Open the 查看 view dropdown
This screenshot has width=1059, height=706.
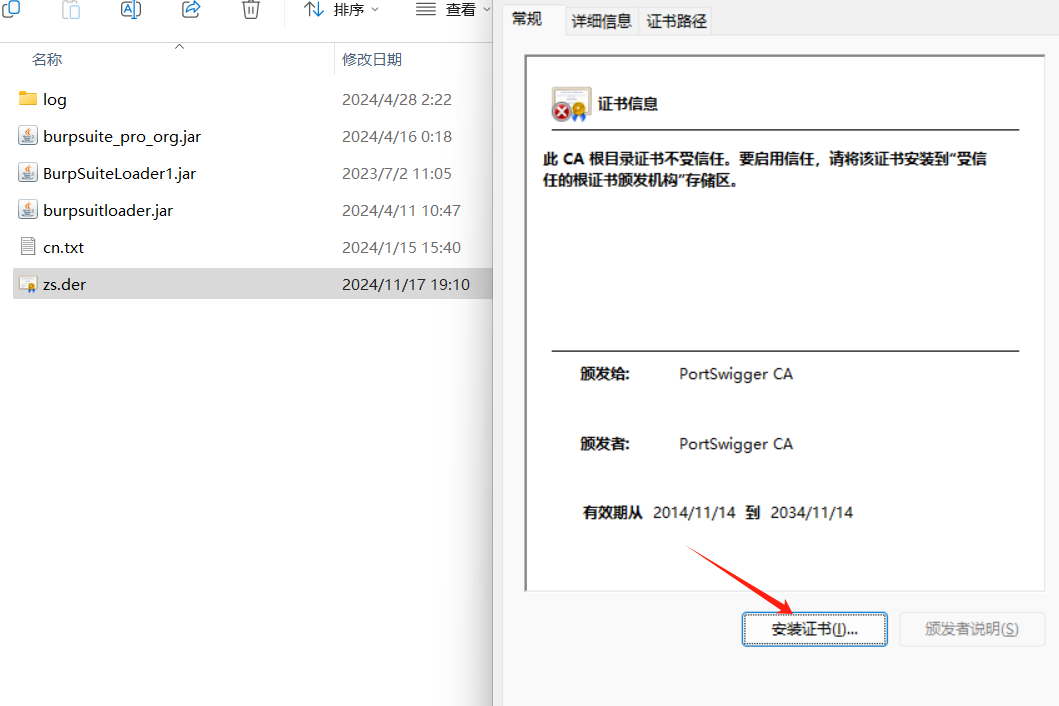click(x=453, y=9)
